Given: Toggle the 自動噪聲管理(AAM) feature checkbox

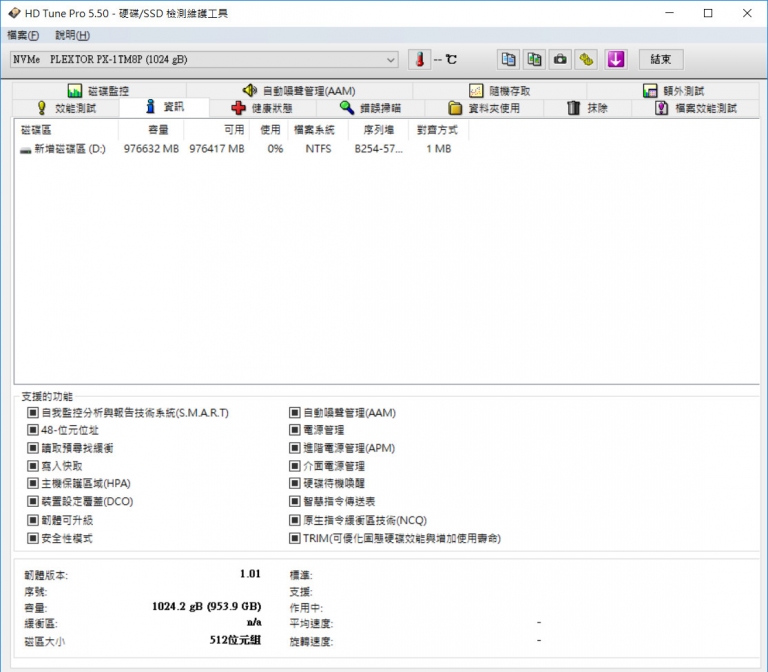Looking at the screenshot, I should coord(294,413).
